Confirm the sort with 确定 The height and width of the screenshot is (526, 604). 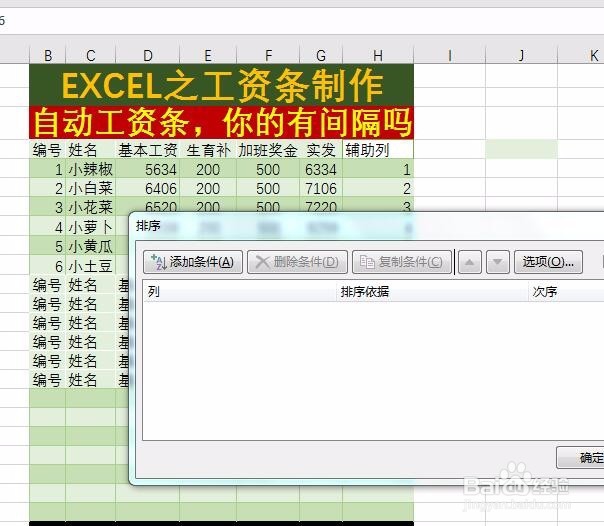click(582, 457)
